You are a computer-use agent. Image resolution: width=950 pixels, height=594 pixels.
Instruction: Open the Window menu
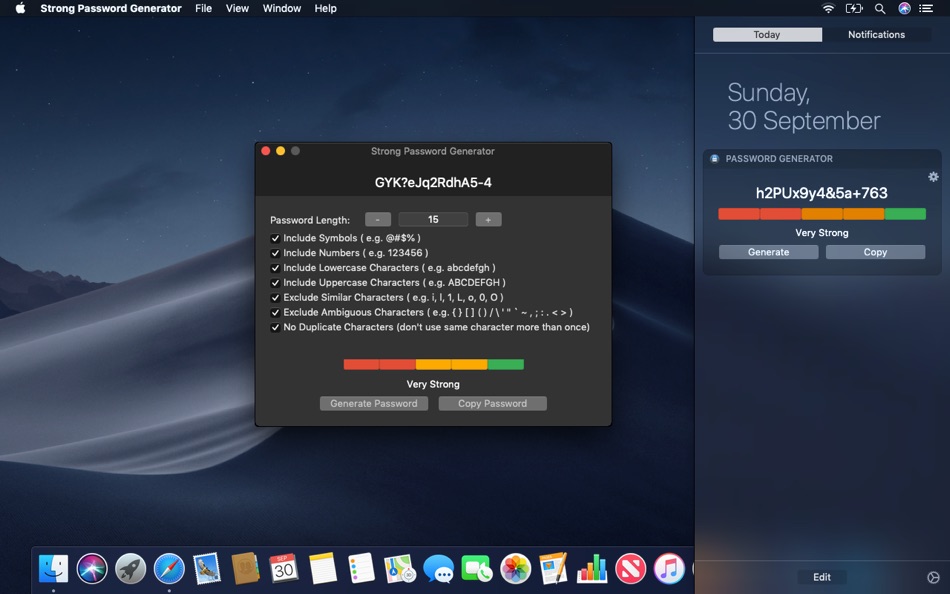[282, 8]
